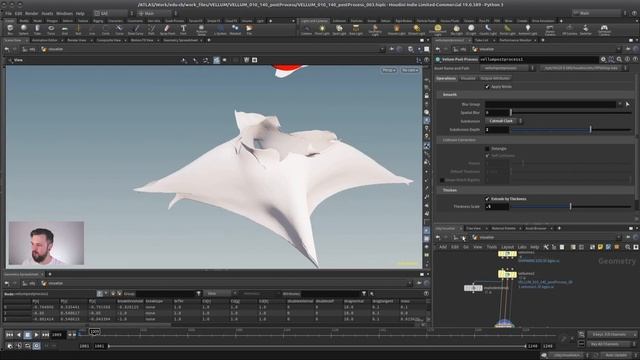
Task: Open the Windows menu
Action: (64, 13)
